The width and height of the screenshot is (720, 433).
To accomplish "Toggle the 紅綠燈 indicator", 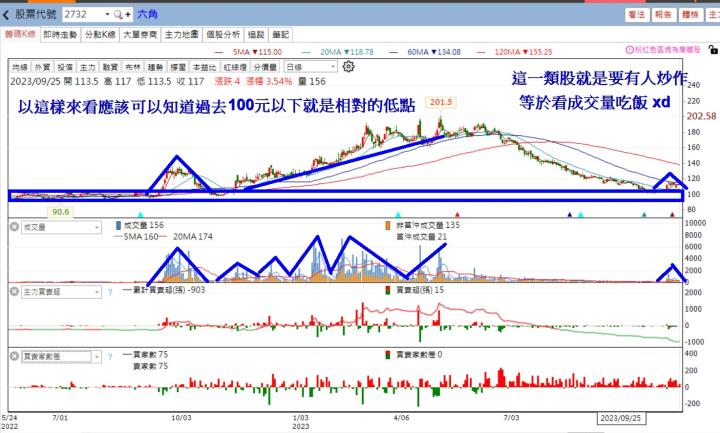I will point(235,67).
